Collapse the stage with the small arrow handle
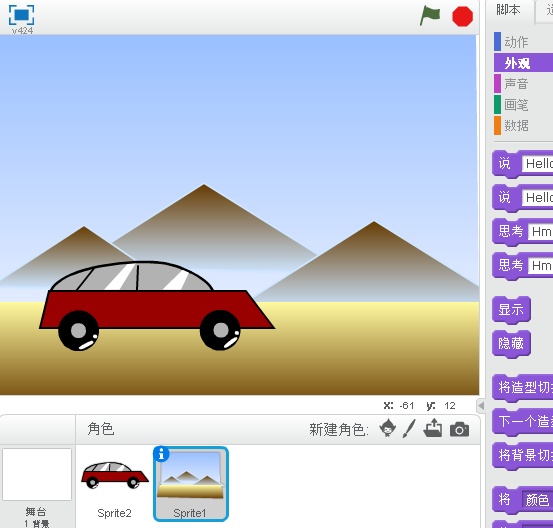Image resolution: width=553 pixels, height=528 pixels. (x=481, y=406)
